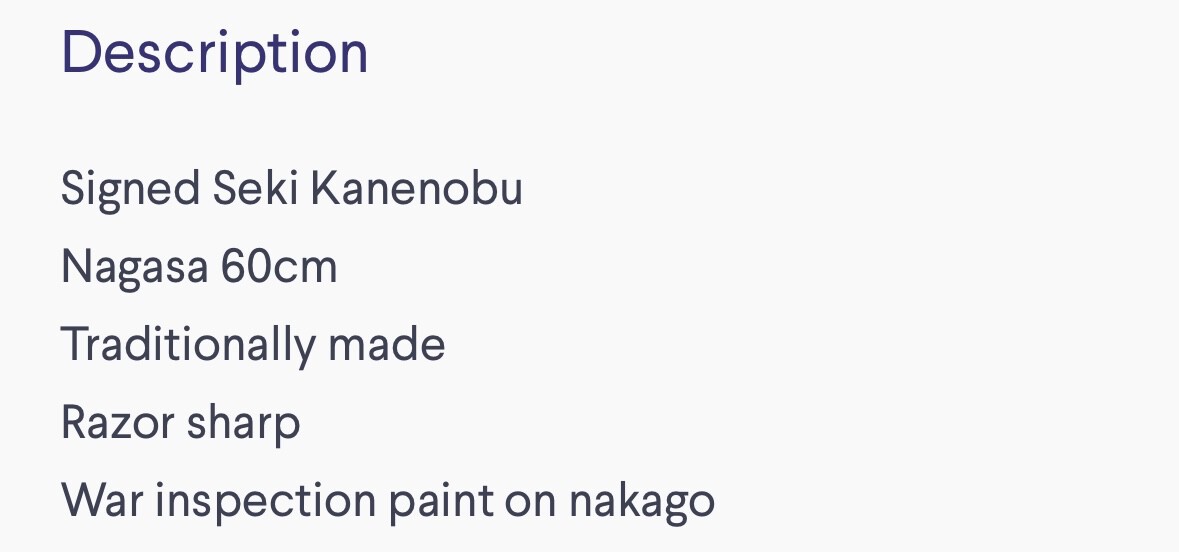Click the Description heading
Image resolution: width=1179 pixels, height=552 pixels.
point(214,52)
